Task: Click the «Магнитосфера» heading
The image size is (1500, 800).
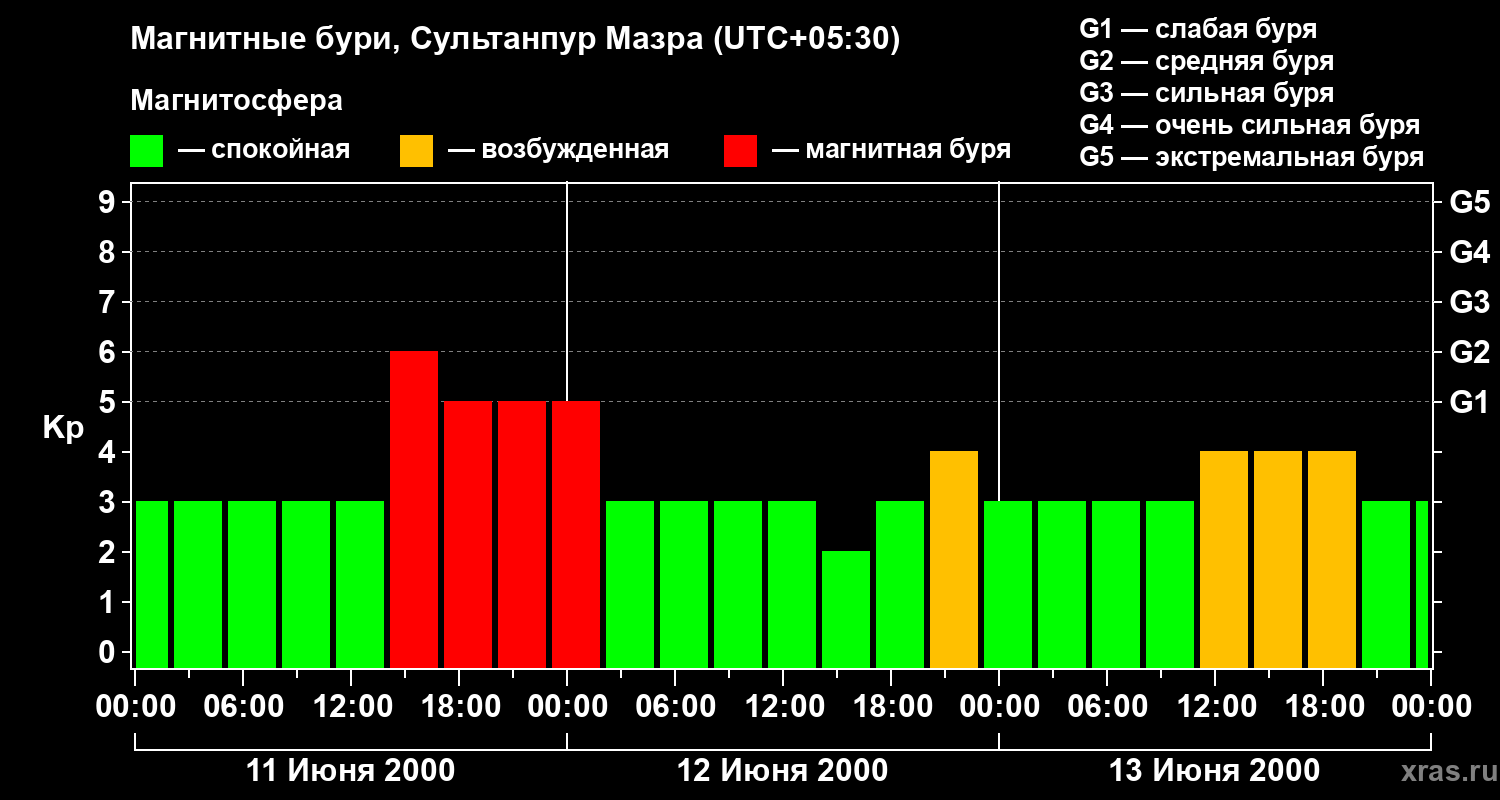Action: [237, 101]
